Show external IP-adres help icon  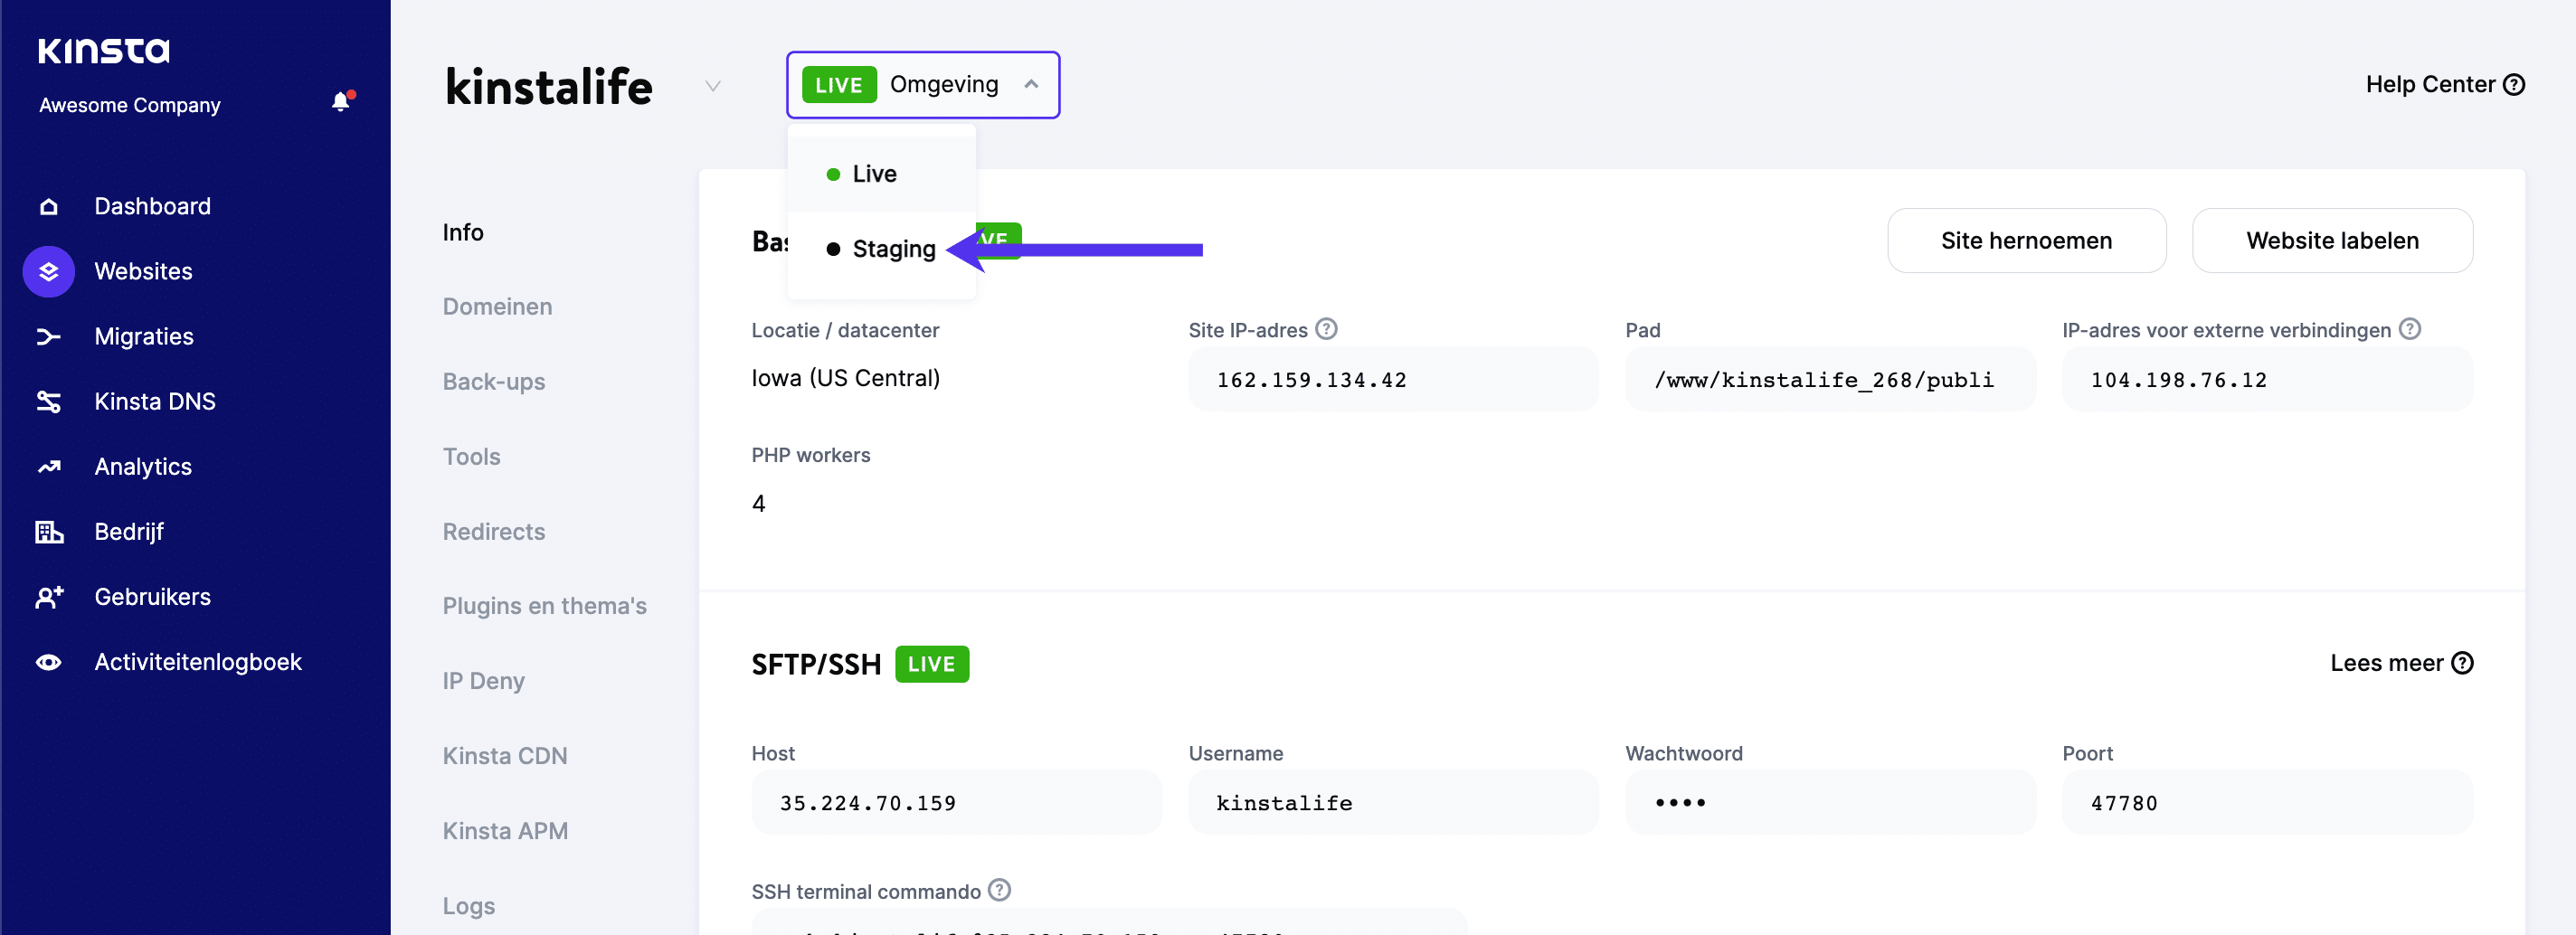click(x=2410, y=329)
